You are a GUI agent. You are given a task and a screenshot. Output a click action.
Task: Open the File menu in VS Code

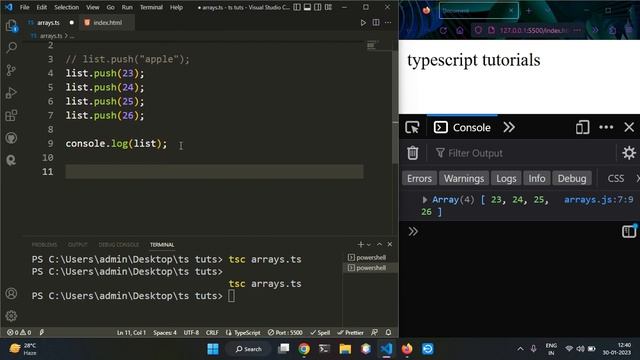point(24,7)
